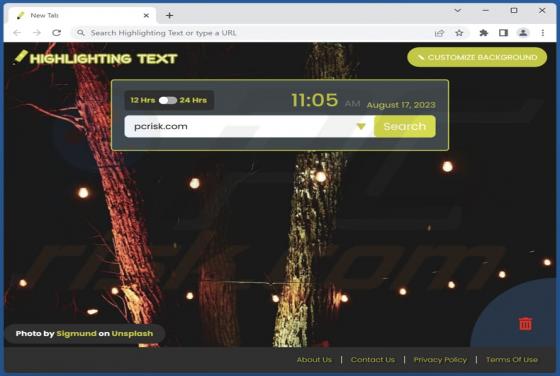Open the Unsplash link
Image resolution: width=560 pixels, height=376 pixels.
pos(132,334)
